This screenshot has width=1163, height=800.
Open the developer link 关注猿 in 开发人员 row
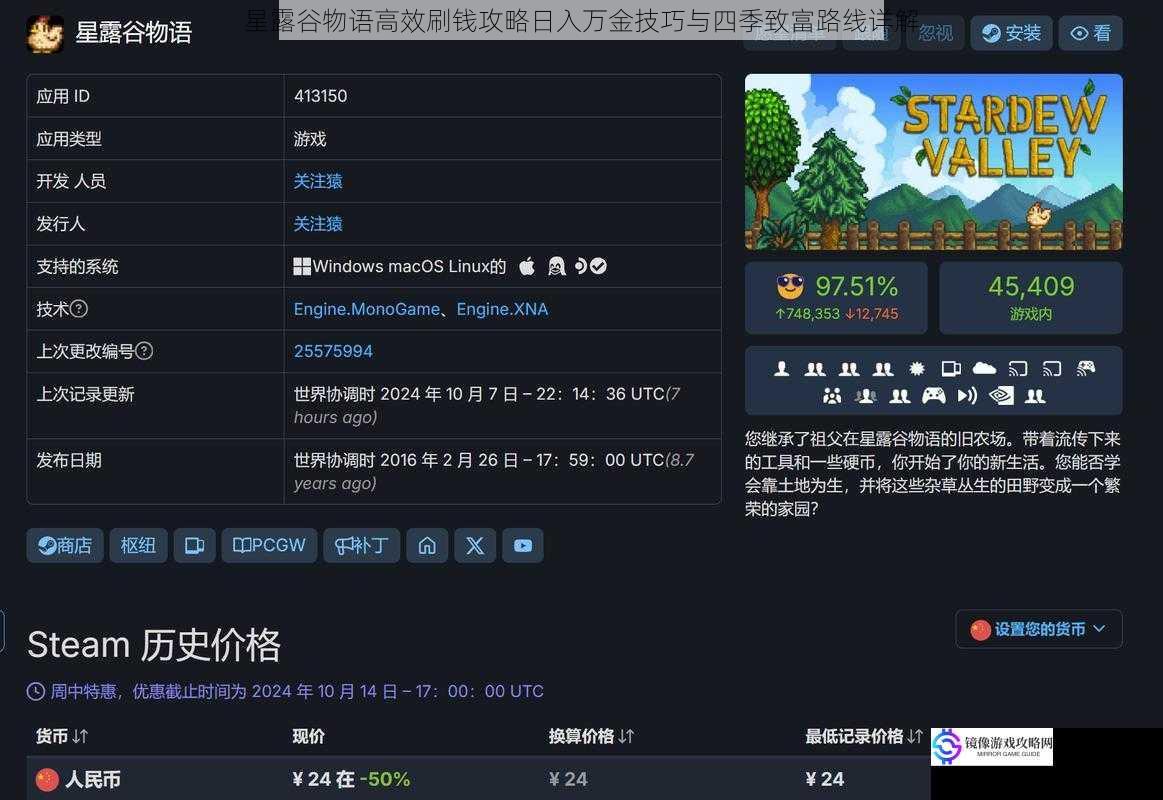click(x=318, y=182)
